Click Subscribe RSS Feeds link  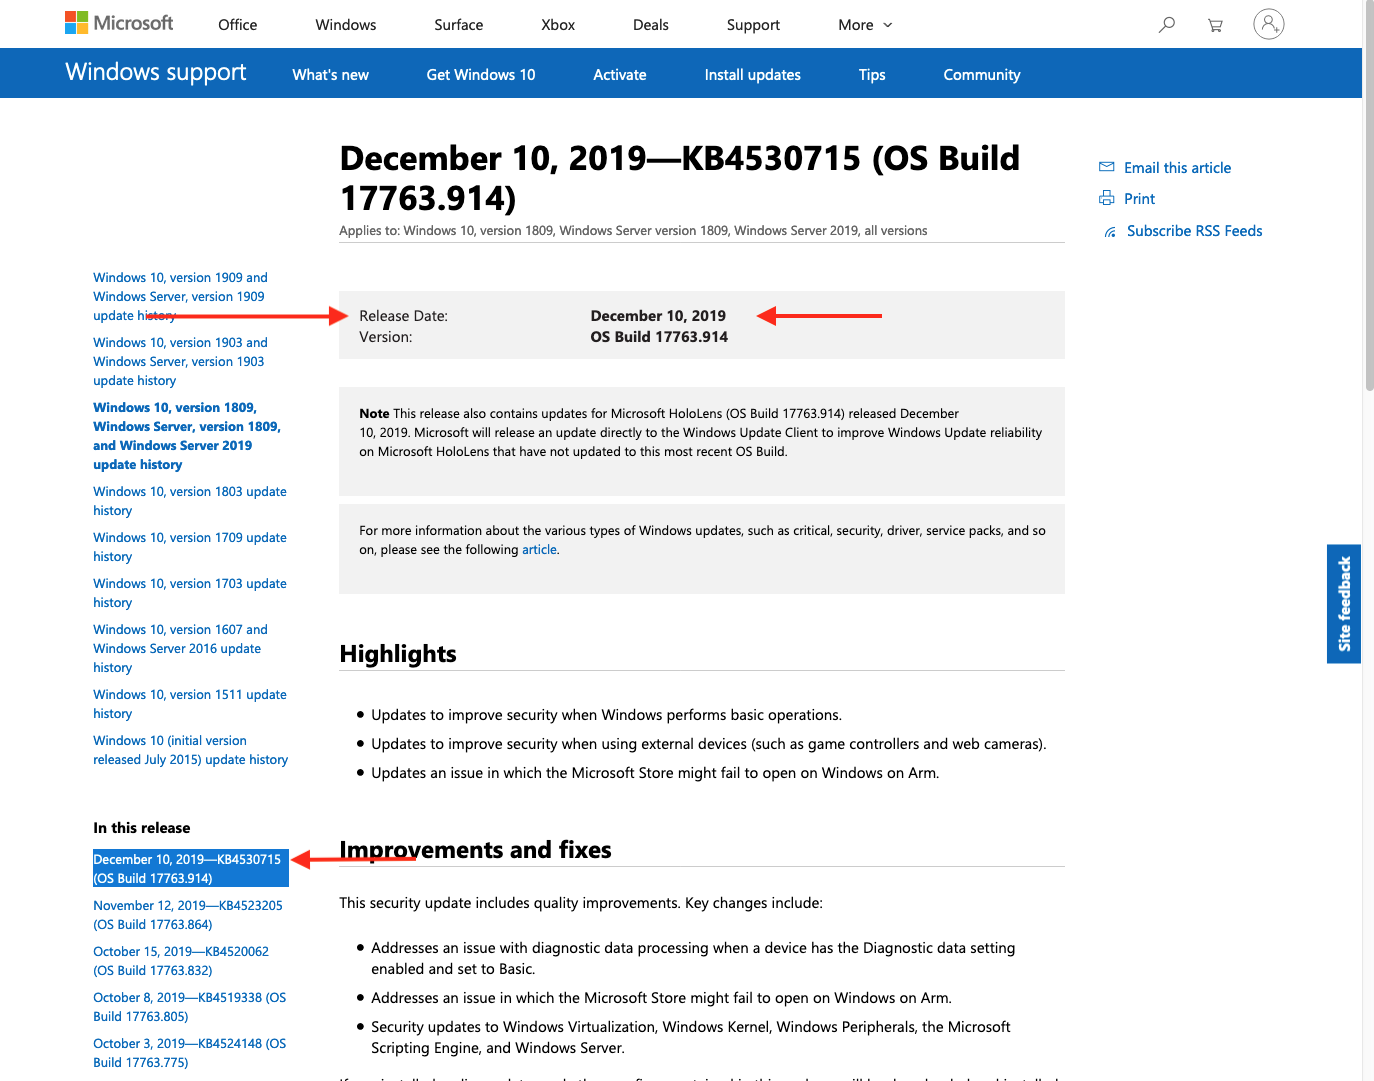pos(1195,231)
